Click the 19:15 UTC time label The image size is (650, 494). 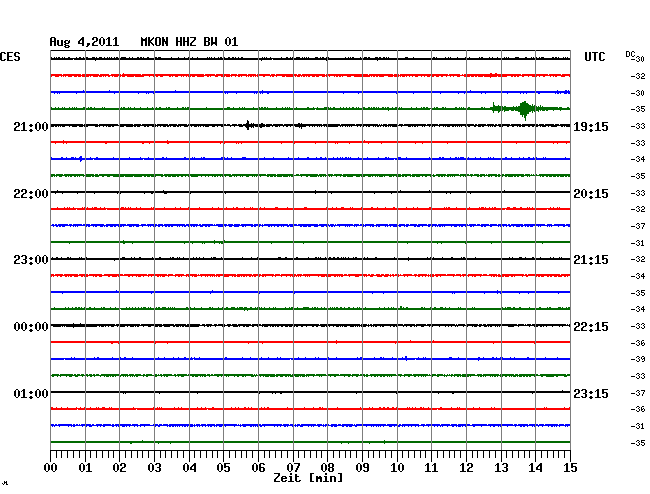pos(591,127)
